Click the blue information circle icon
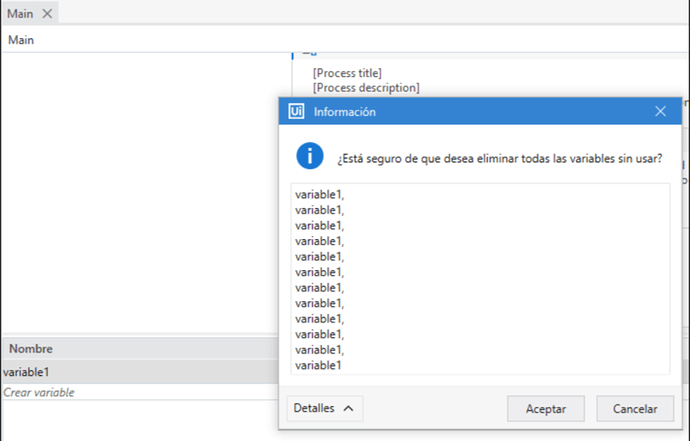Image resolution: width=690 pixels, height=441 pixels. coord(310,156)
